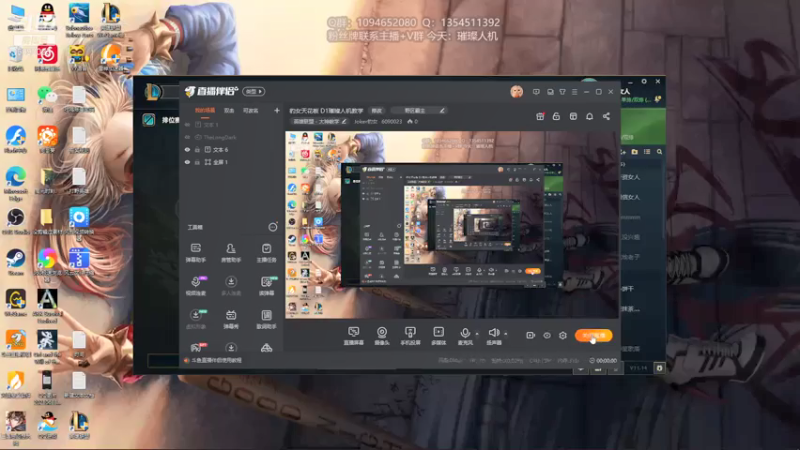The height and width of the screenshot is (450, 800).
Task: Select the 全屏 1 source row
Action: (232, 162)
